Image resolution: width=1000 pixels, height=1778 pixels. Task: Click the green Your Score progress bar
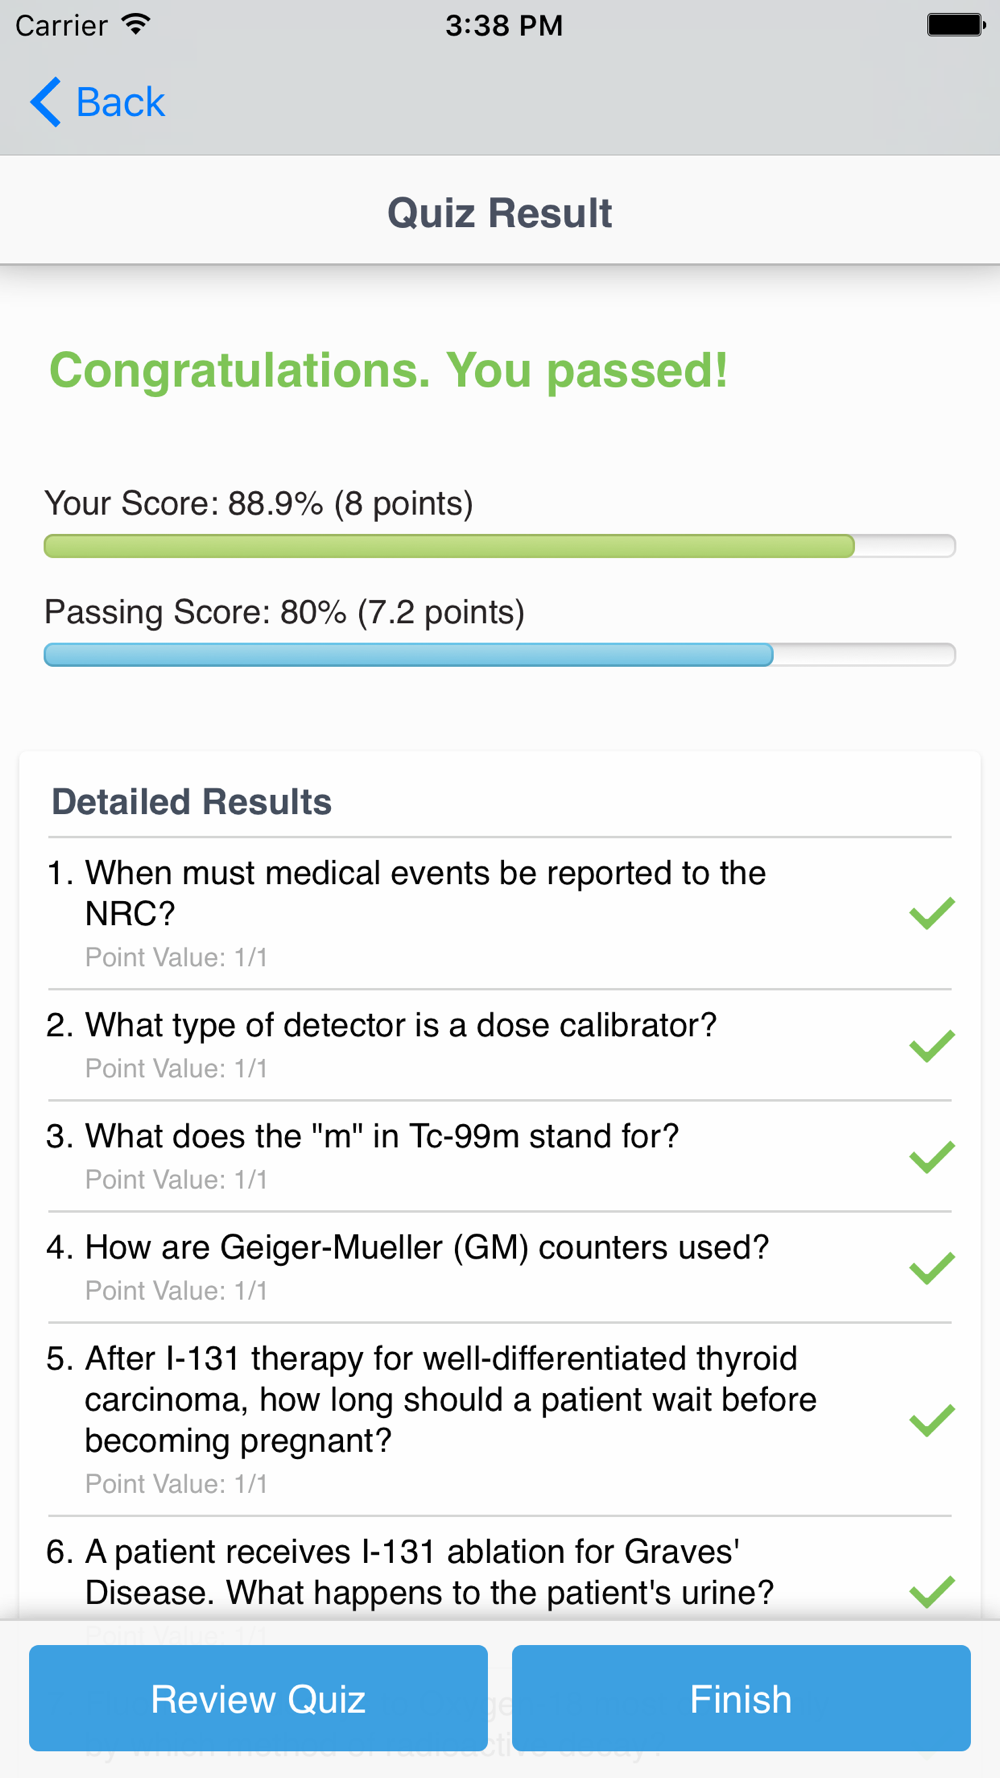click(x=449, y=546)
